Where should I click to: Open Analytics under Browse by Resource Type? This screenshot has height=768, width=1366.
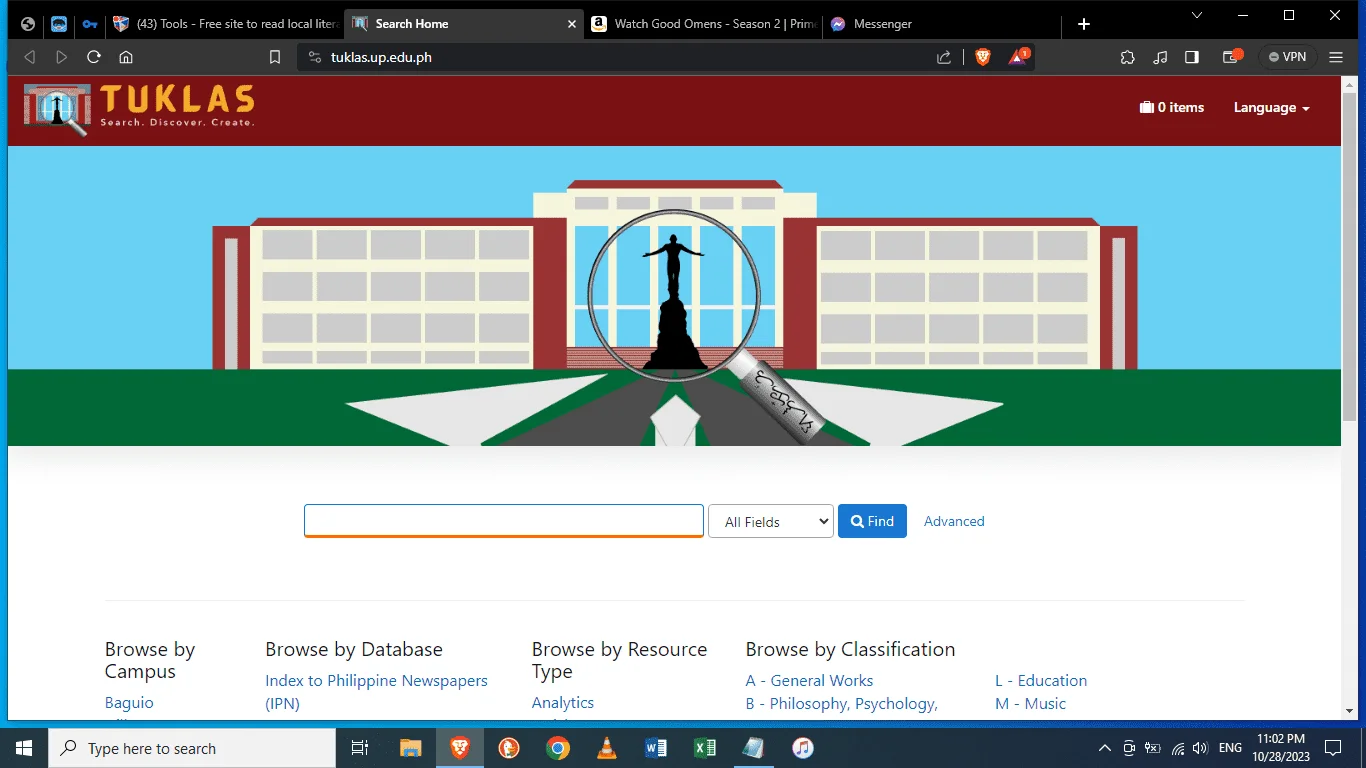click(563, 703)
